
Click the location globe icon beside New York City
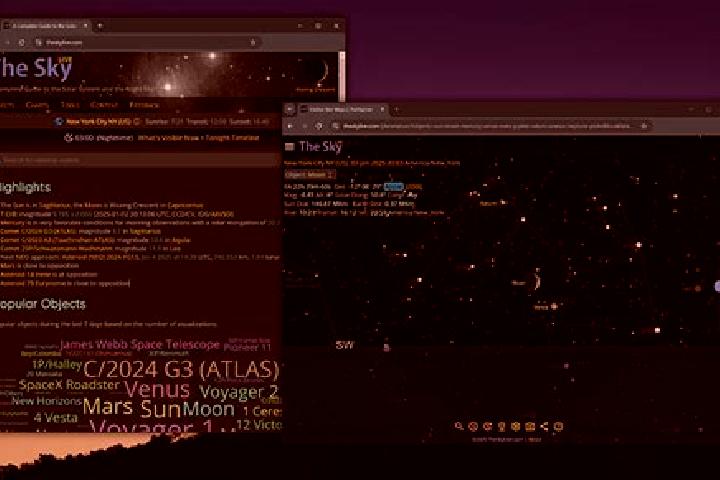pos(59,122)
